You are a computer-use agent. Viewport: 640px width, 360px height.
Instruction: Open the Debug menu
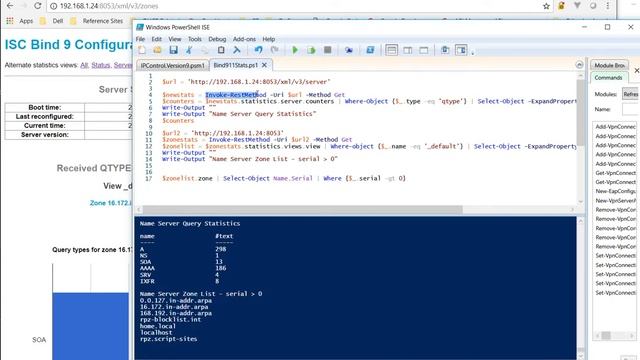[217, 39]
